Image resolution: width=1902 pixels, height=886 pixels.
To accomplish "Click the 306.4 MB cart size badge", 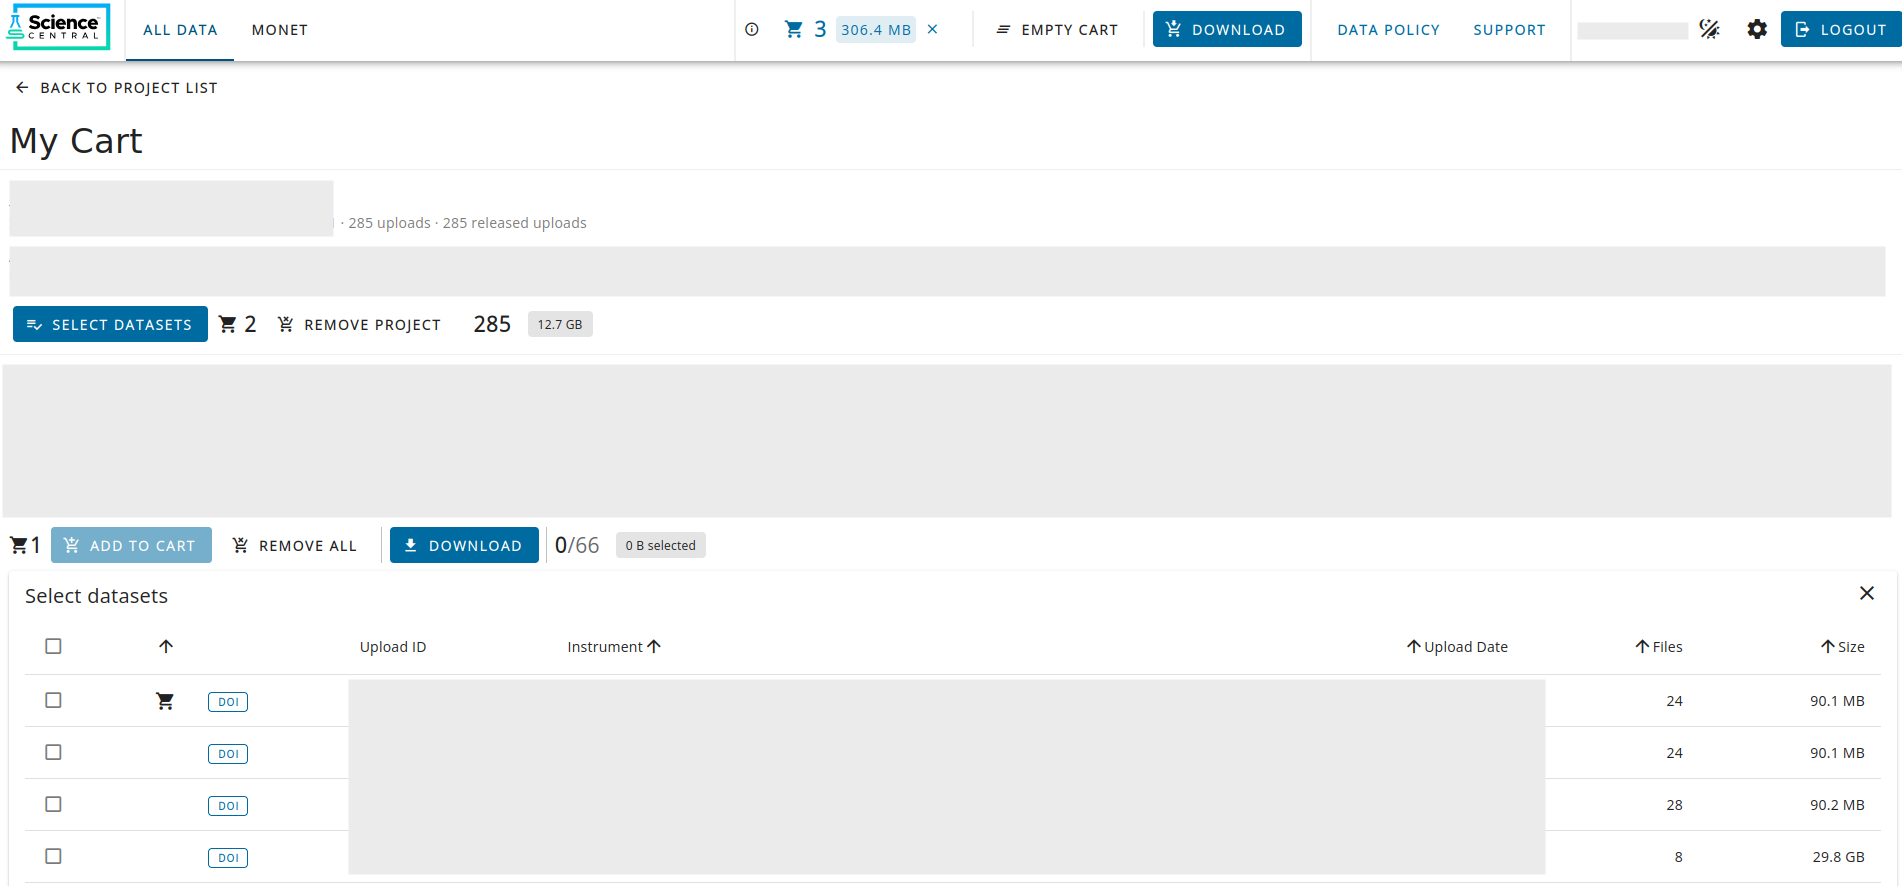I will (x=876, y=30).
